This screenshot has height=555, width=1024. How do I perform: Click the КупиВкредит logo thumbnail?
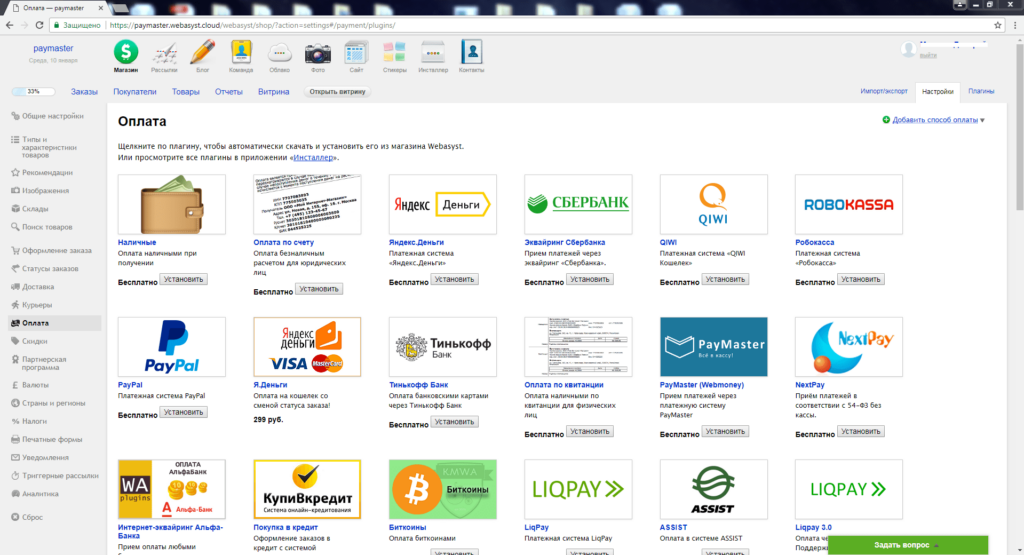pos(307,489)
